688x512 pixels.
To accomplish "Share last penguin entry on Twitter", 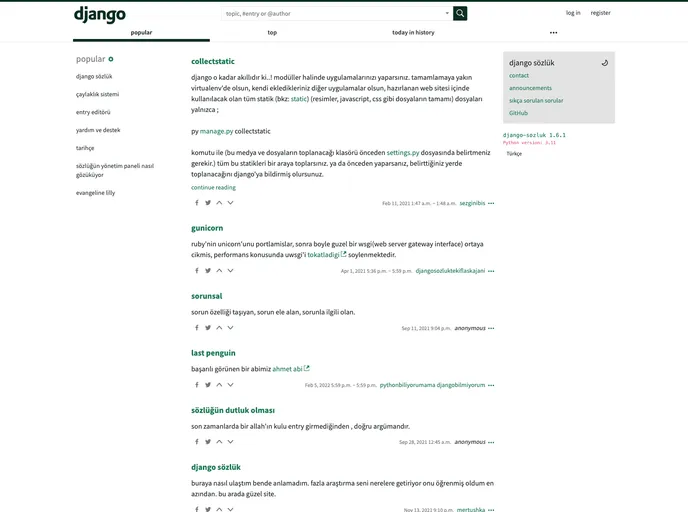I will pyautogui.click(x=208, y=385).
